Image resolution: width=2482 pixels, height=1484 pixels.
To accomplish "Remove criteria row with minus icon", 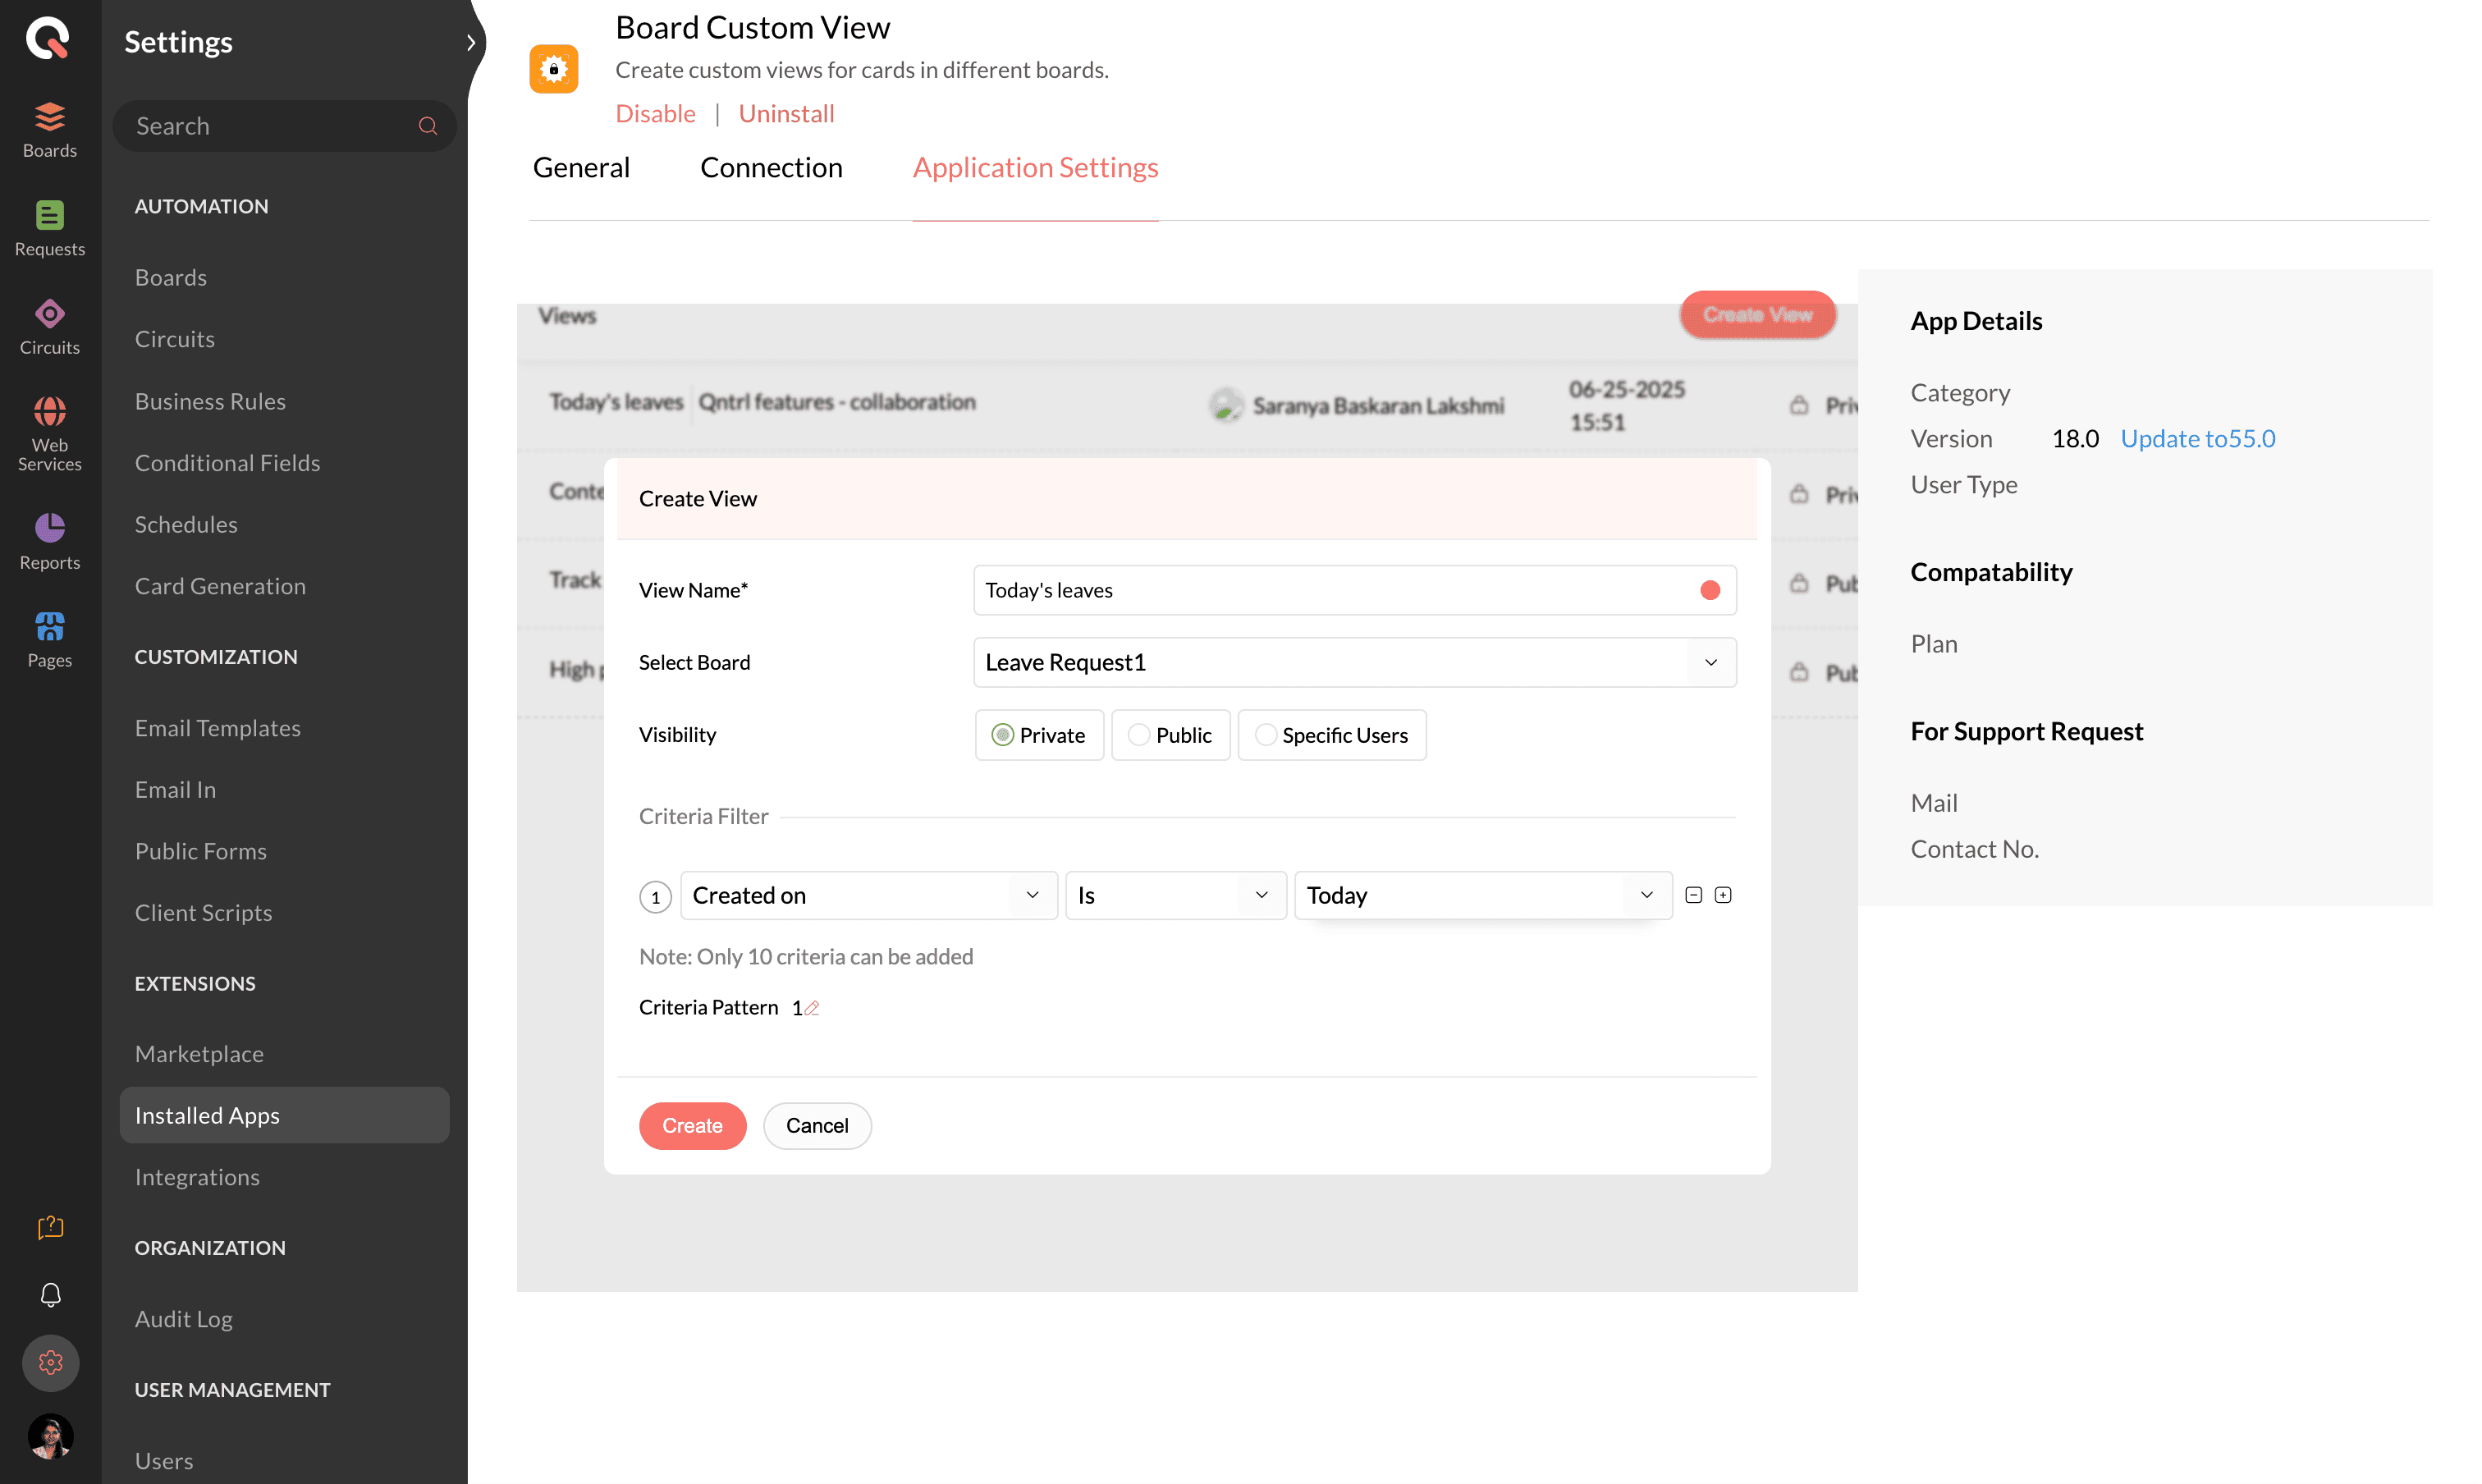I will click(x=1693, y=895).
